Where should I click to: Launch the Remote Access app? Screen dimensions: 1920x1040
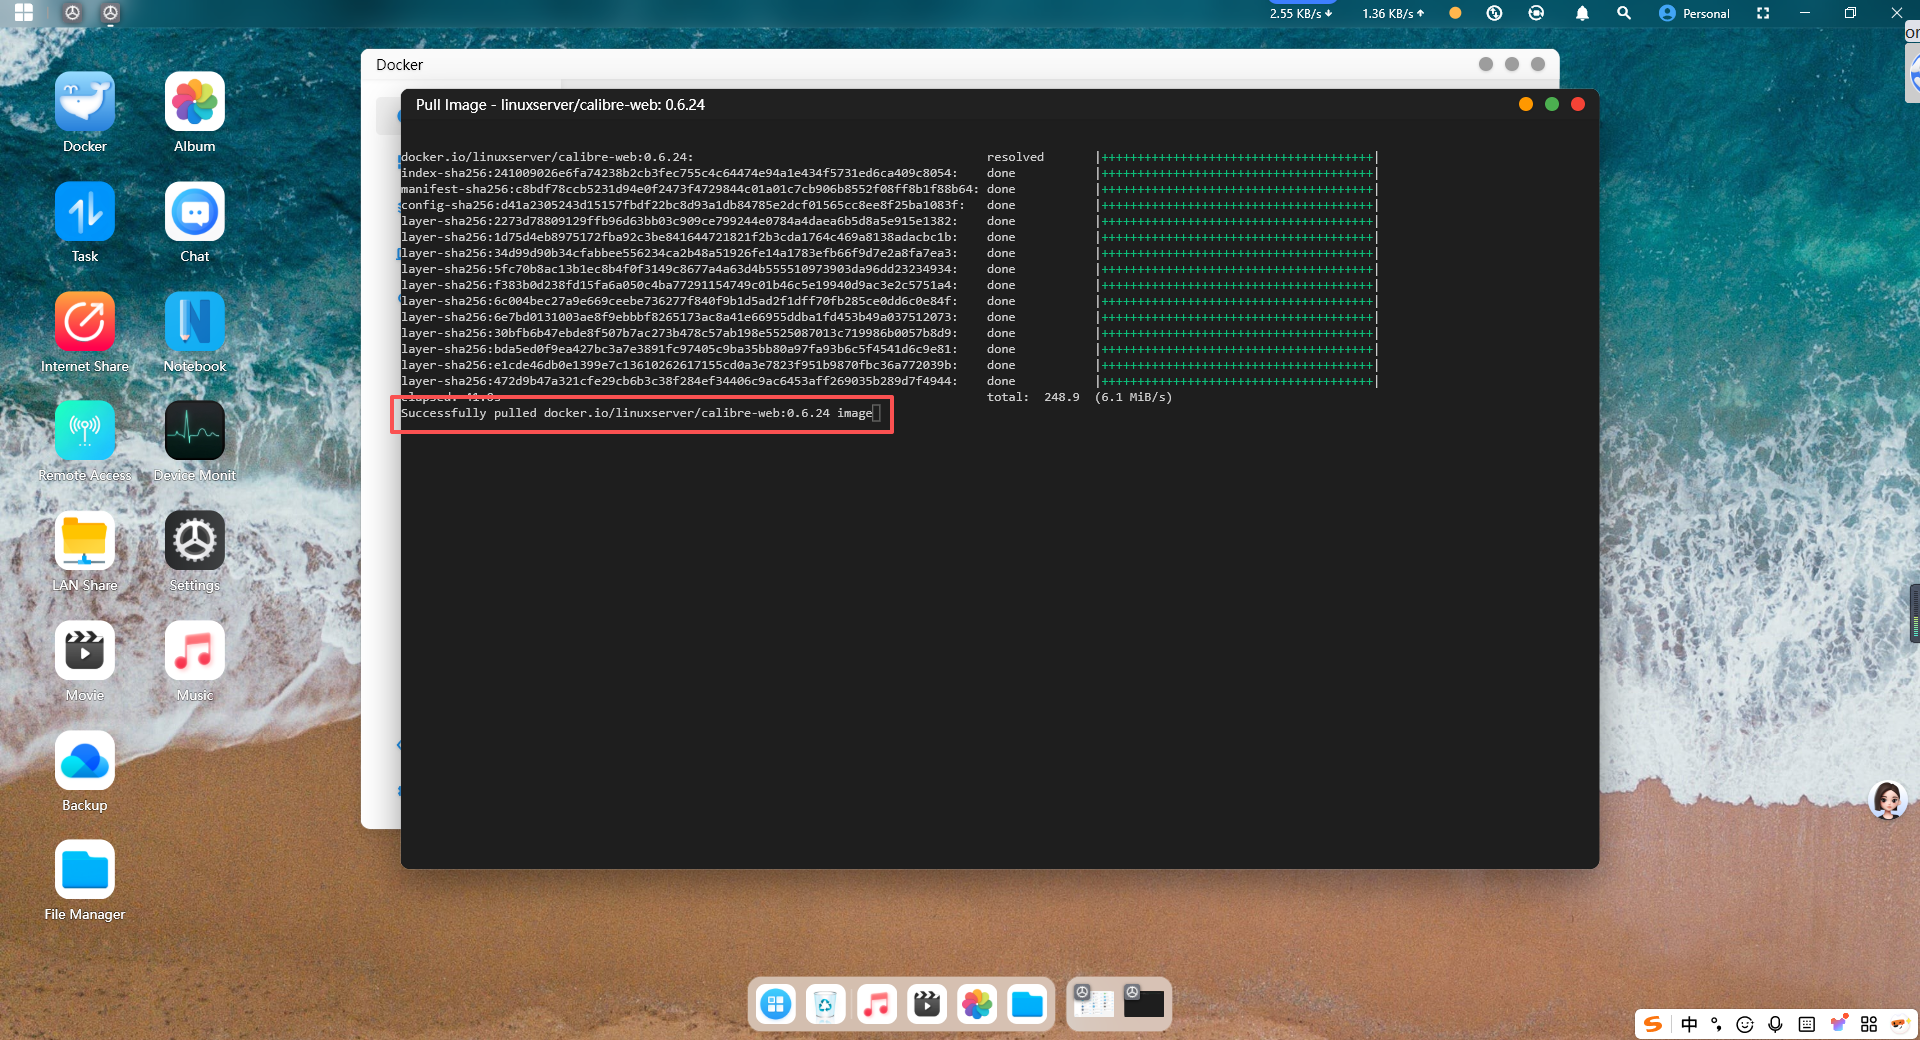coord(85,431)
